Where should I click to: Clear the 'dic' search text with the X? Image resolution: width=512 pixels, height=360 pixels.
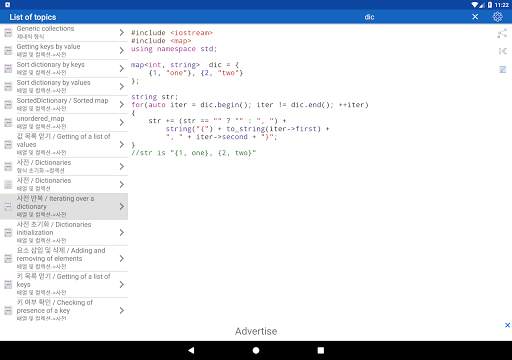pyautogui.click(x=475, y=17)
